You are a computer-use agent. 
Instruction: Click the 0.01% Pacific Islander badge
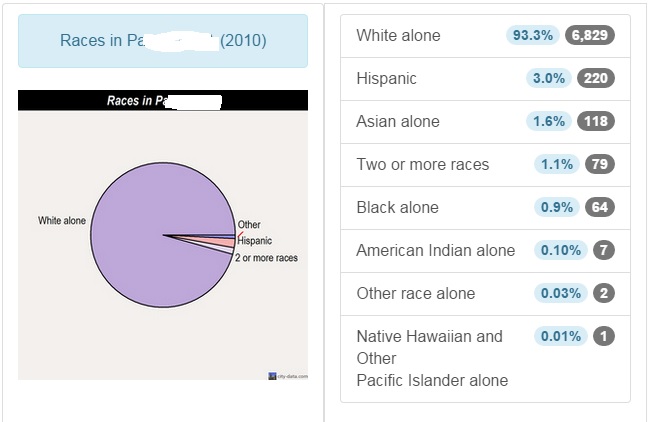click(x=561, y=336)
